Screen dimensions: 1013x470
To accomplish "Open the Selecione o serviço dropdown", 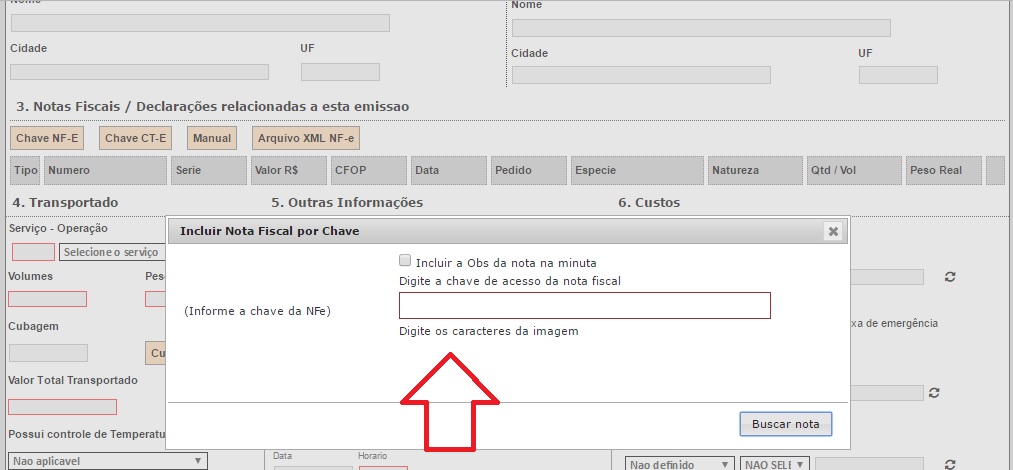I will pyautogui.click(x=111, y=252).
